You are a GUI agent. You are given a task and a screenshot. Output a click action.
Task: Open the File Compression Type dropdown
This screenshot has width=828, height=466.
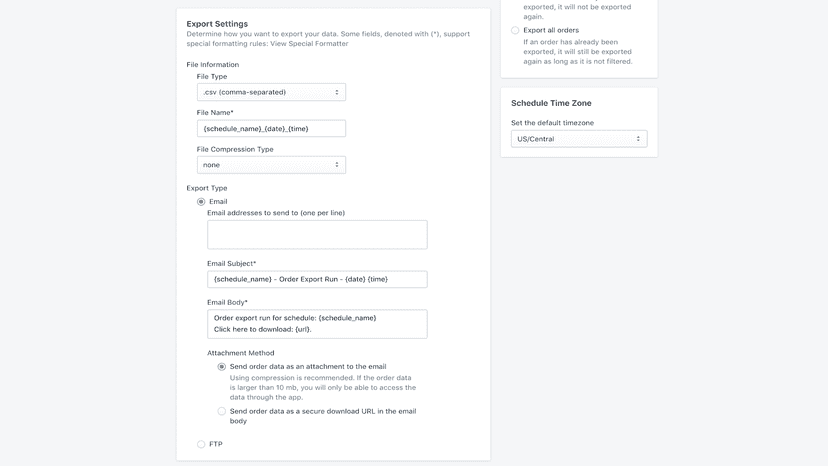(x=271, y=165)
